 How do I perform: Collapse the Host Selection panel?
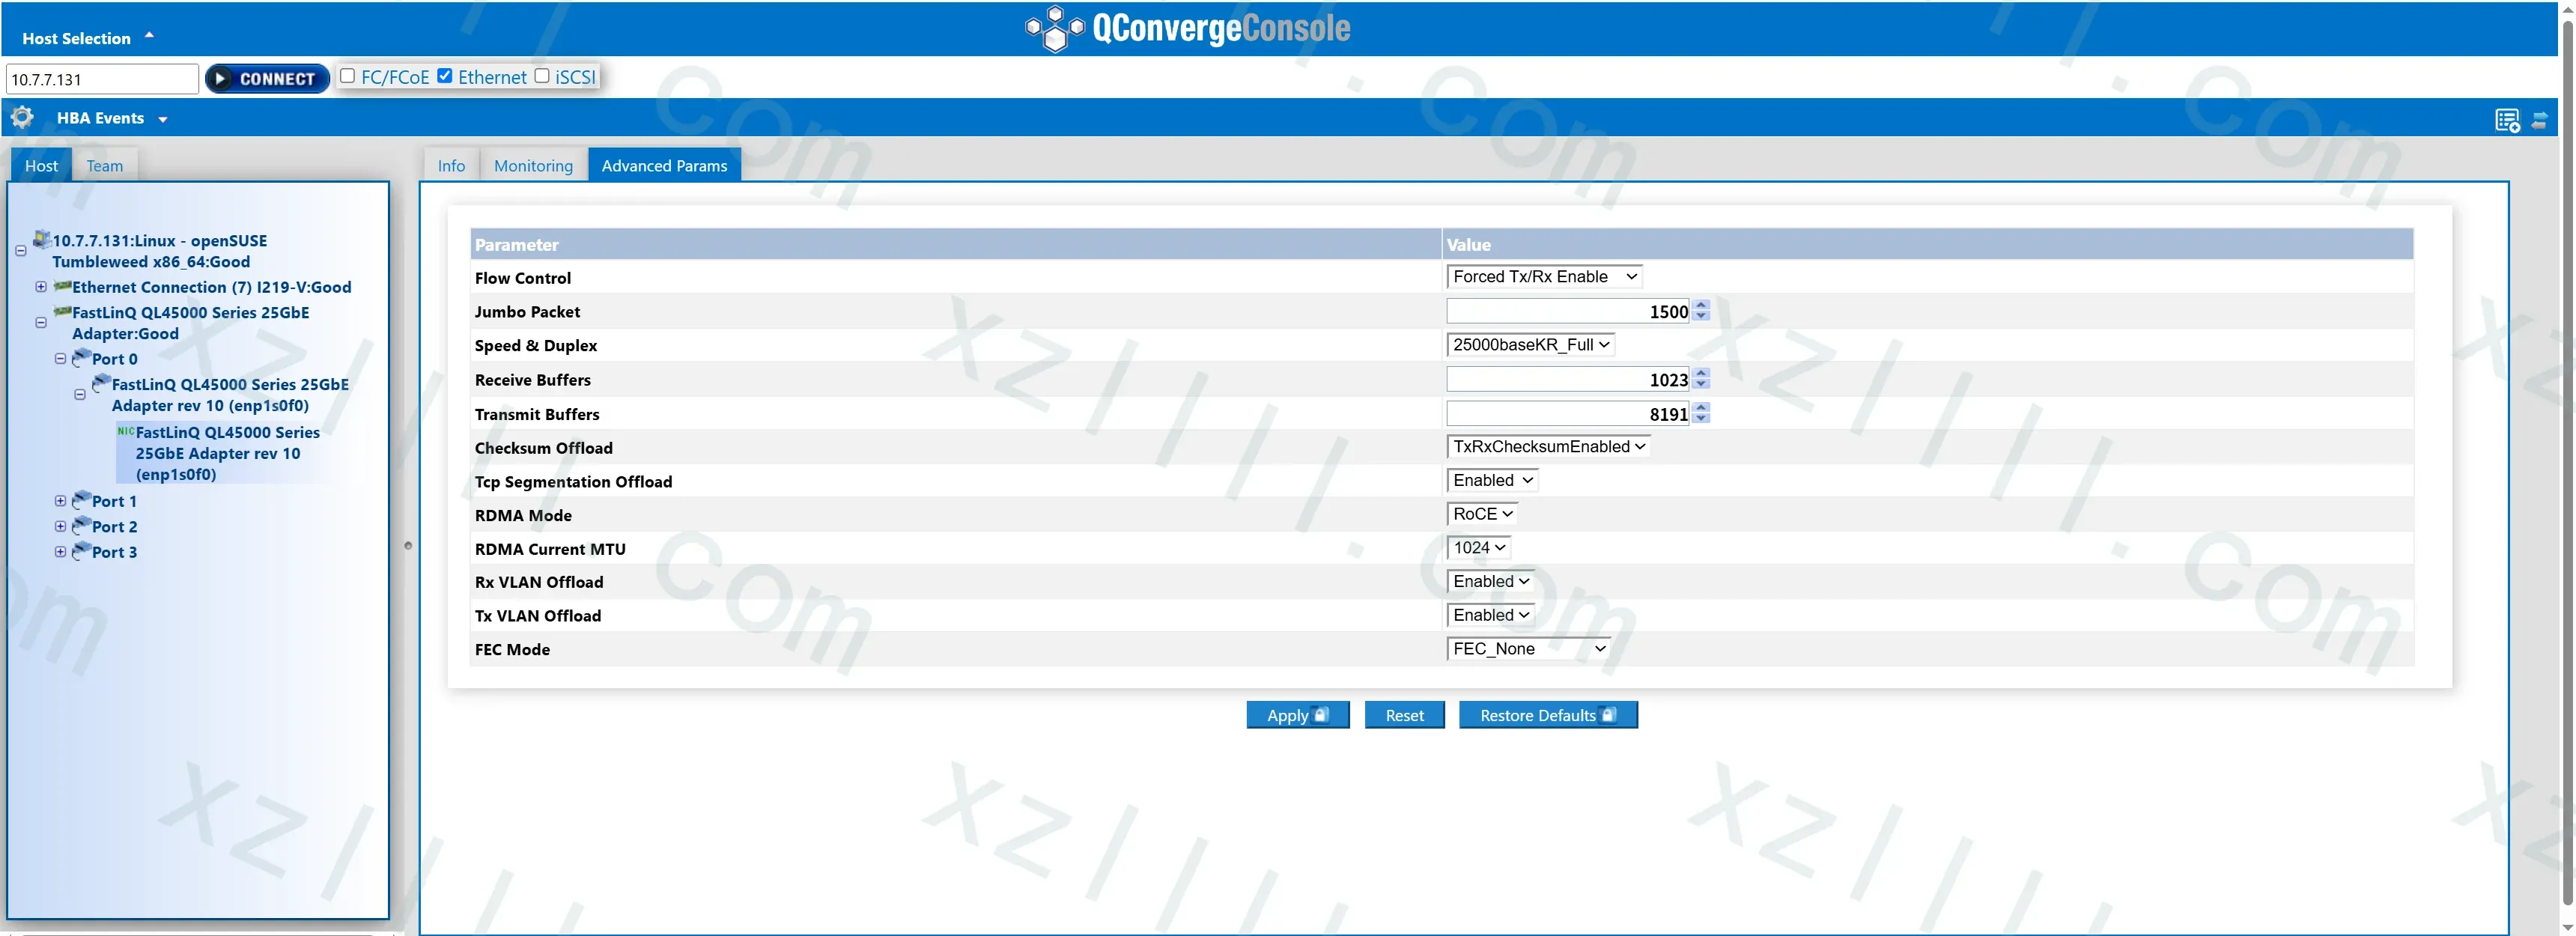(x=148, y=35)
